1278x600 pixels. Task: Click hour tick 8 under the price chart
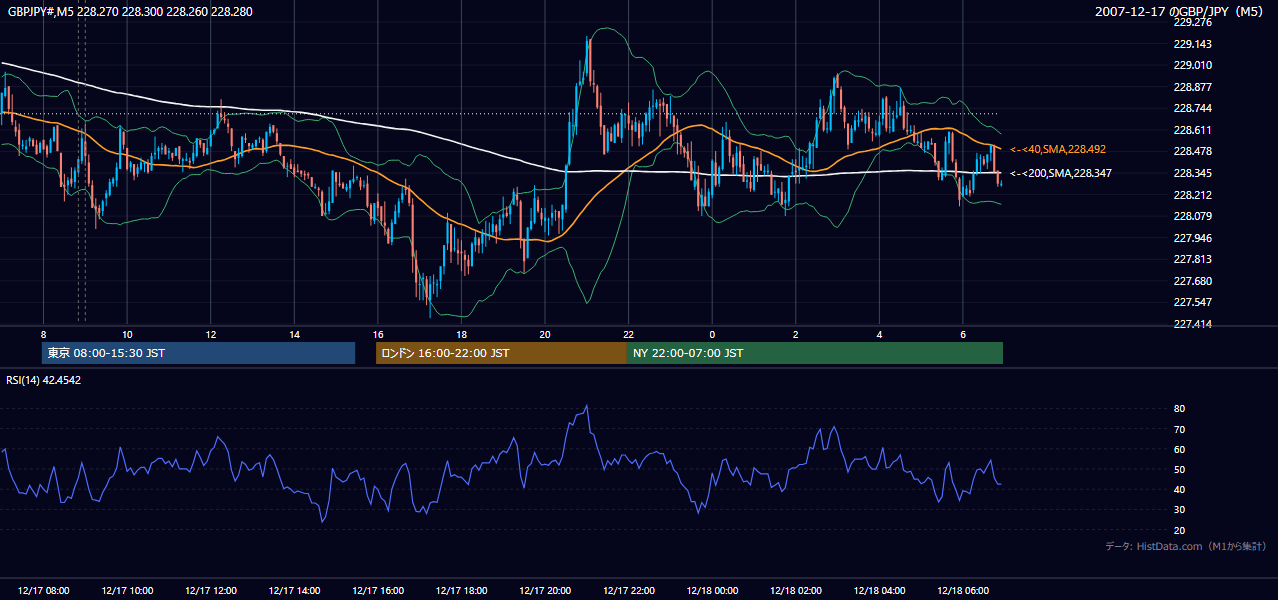coord(43,334)
